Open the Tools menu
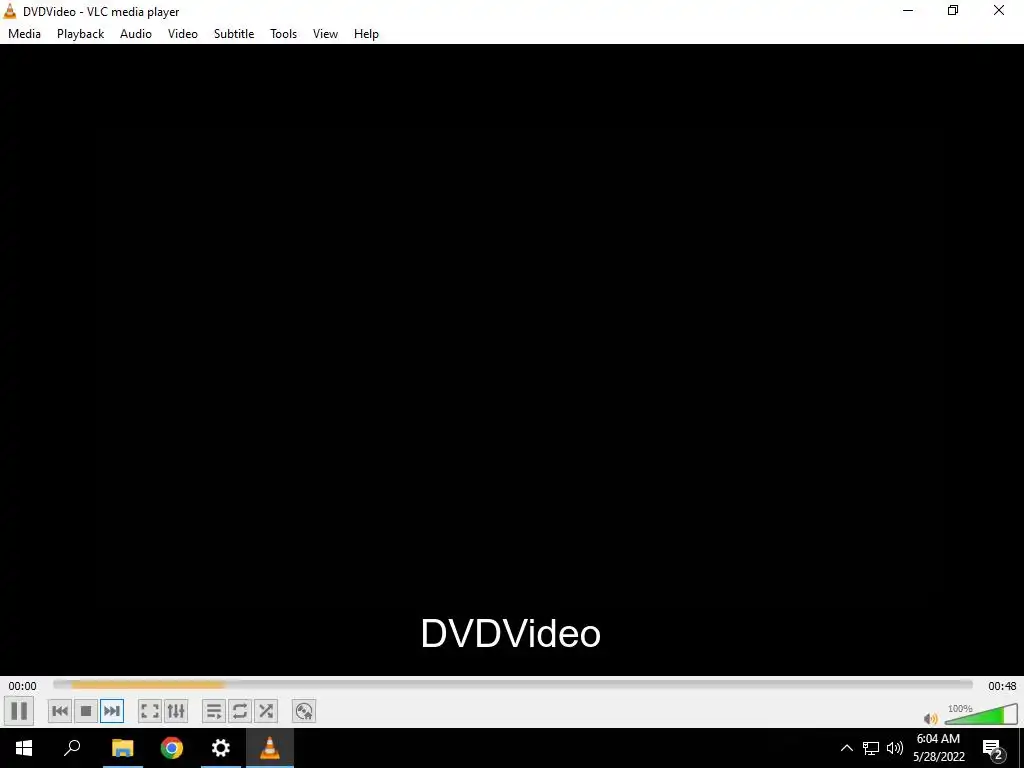Image resolution: width=1024 pixels, height=768 pixels. (x=283, y=34)
